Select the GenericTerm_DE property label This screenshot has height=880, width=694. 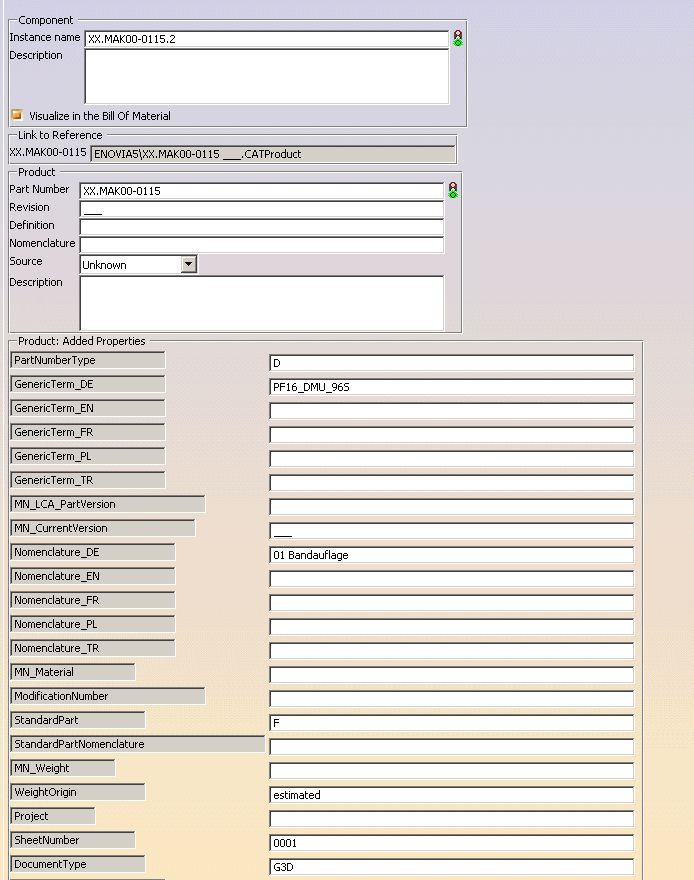[x=88, y=384]
